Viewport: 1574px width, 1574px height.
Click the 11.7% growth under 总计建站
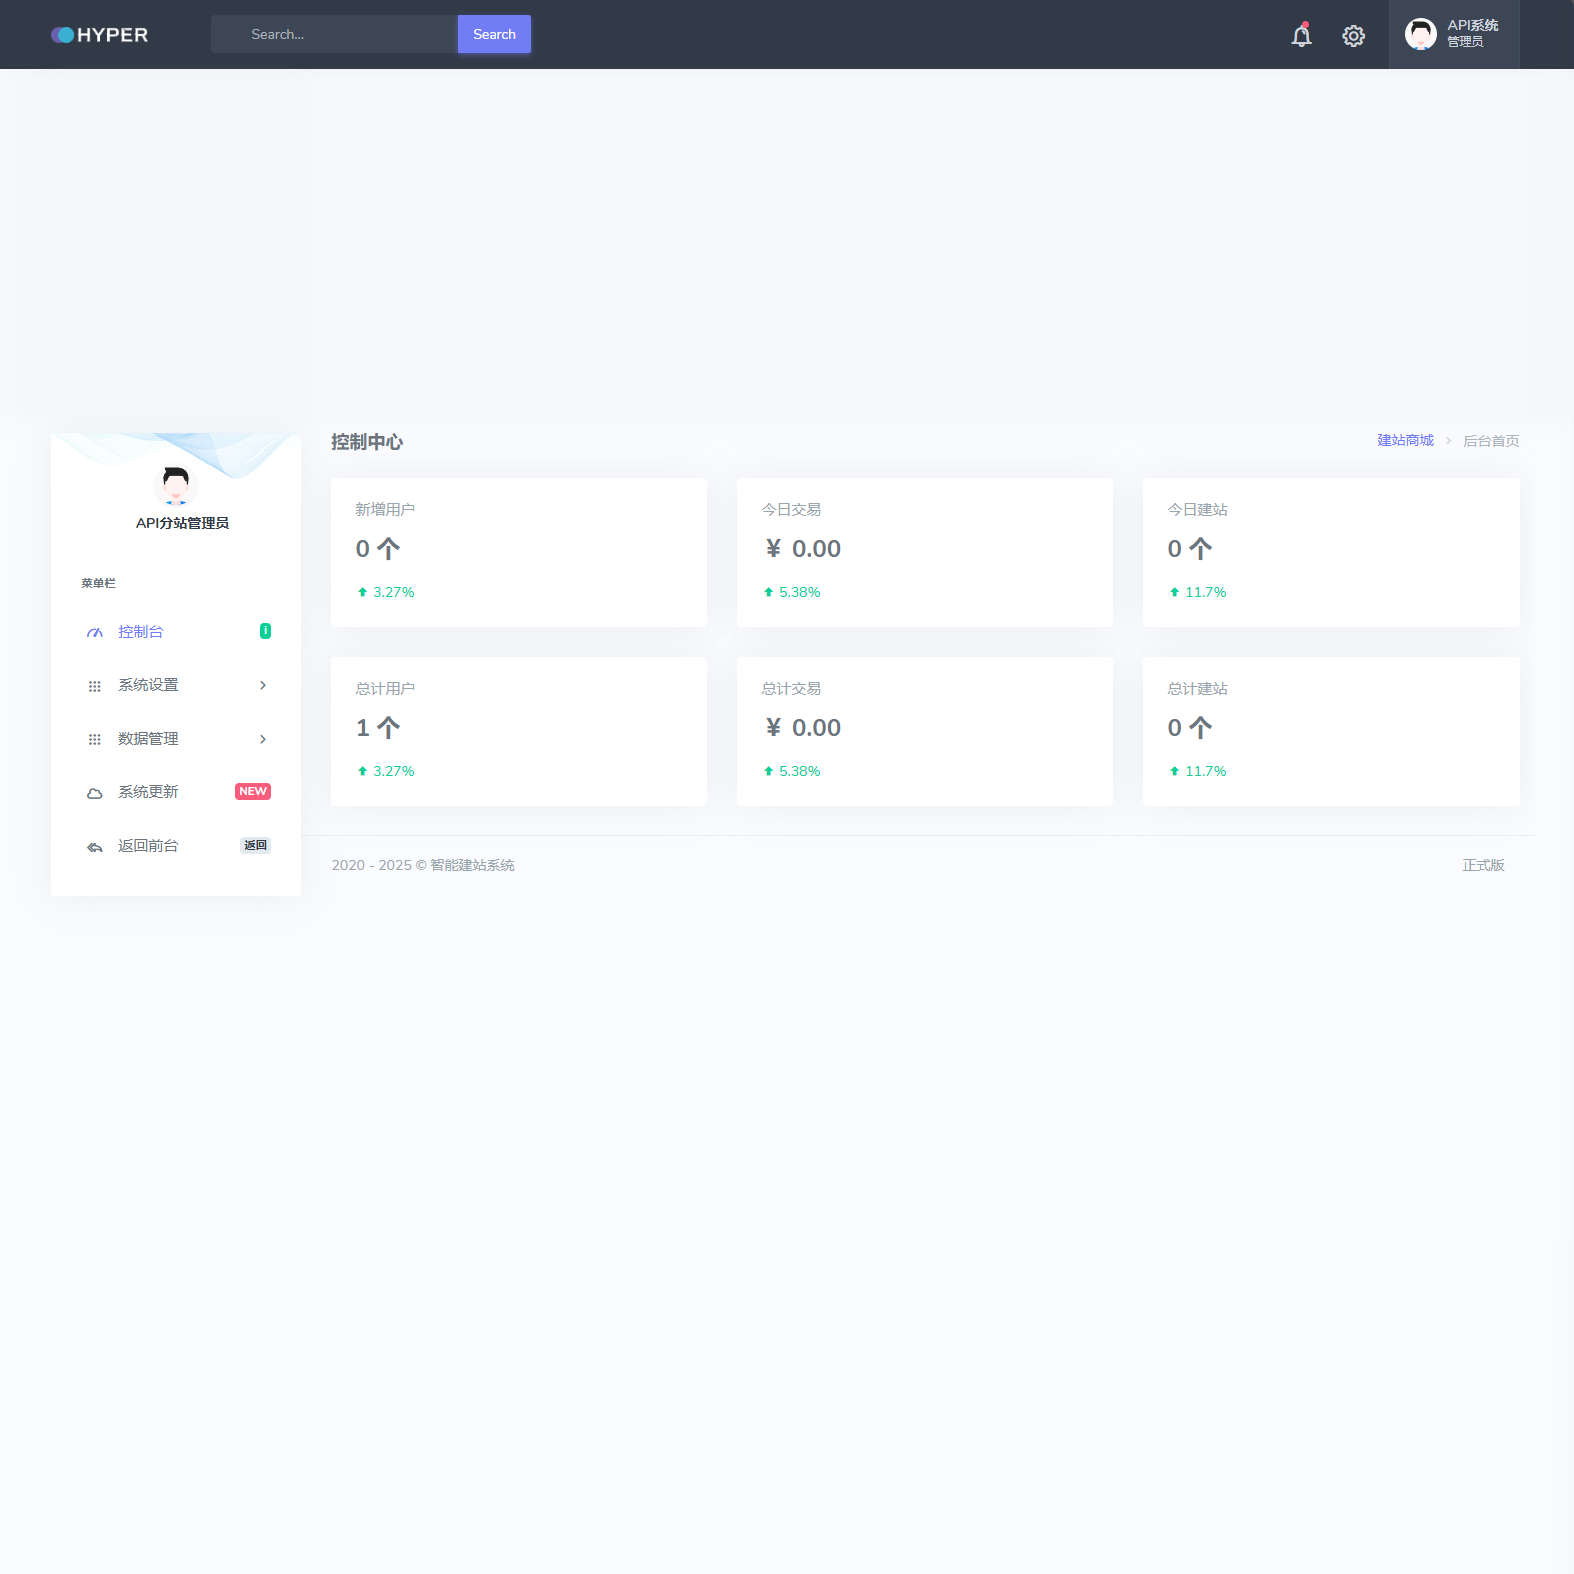coord(1198,771)
